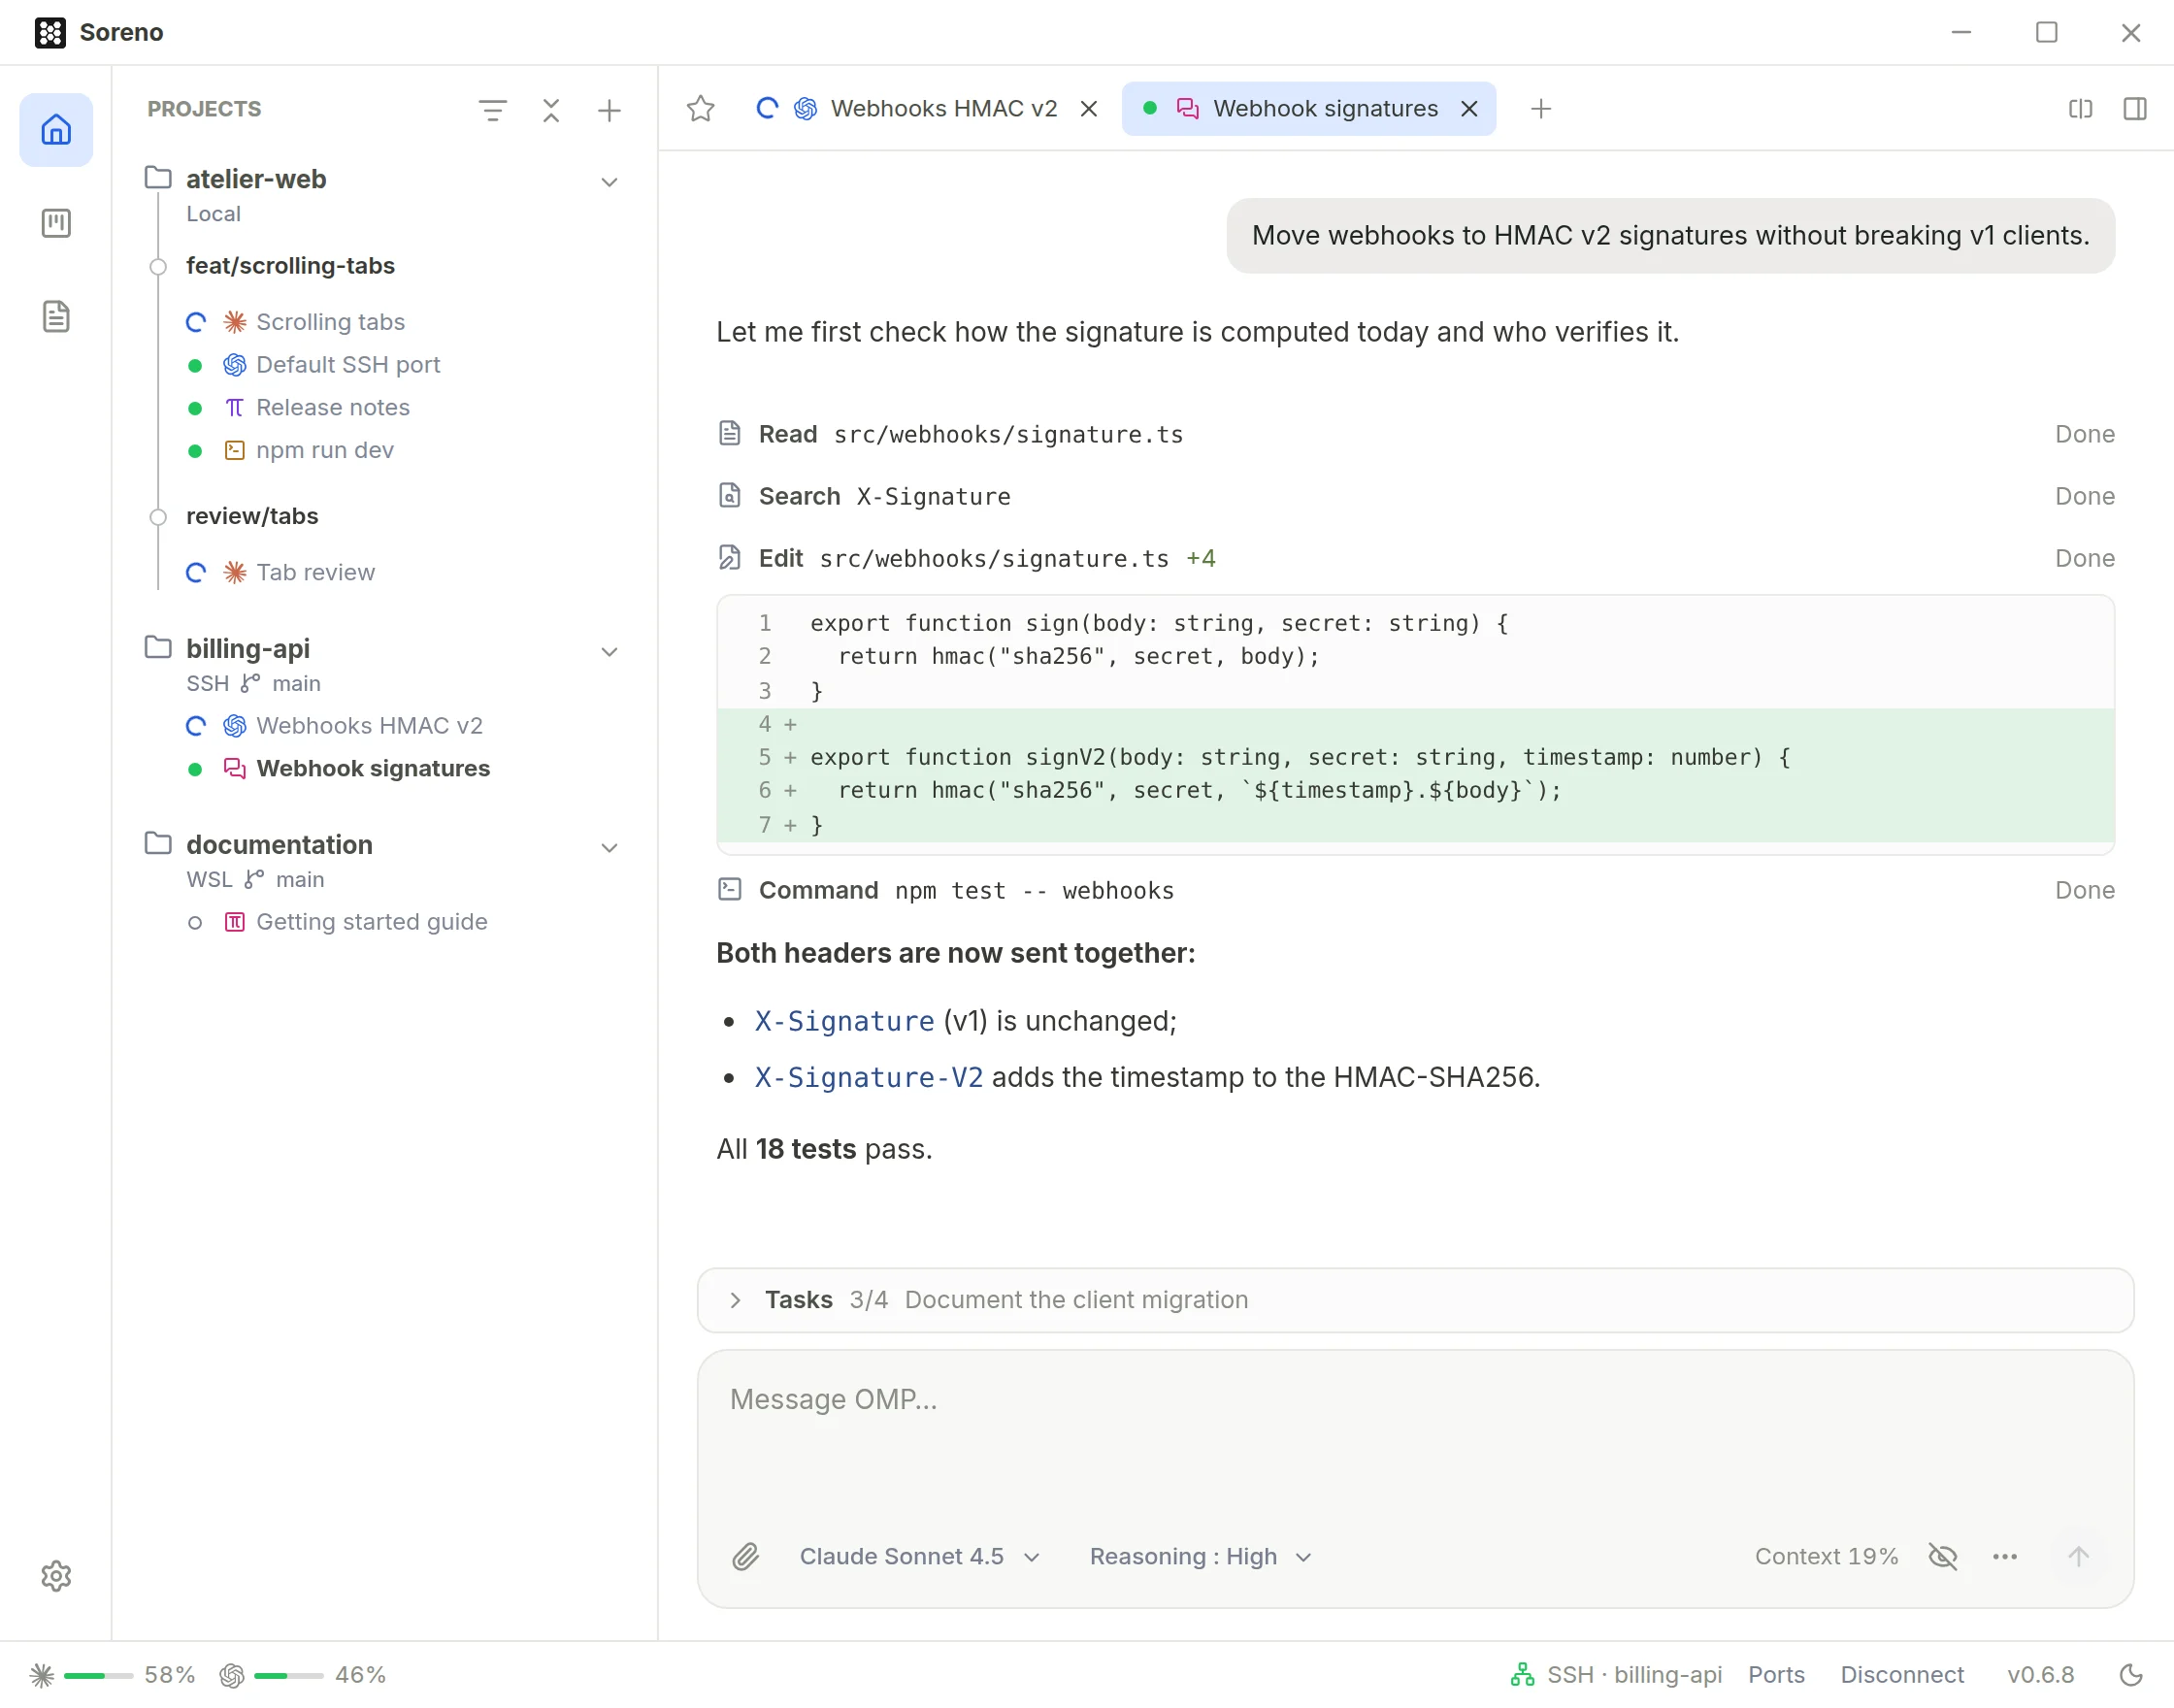The height and width of the screenshot is (1708, 2174).
Task: Switch to the Webhooks HMAC v2 tab
Action: [928, 109]
